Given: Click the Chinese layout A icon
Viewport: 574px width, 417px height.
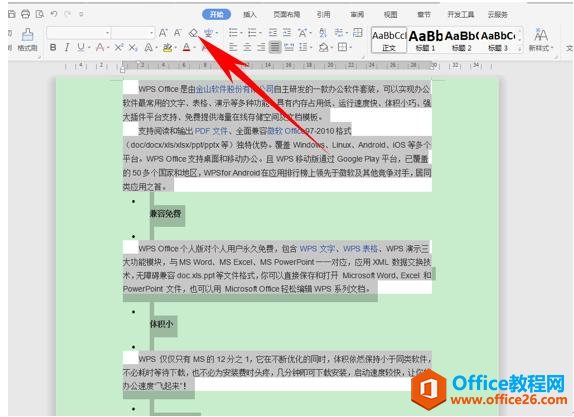Looking at the screenshot, I should [302, 33].
